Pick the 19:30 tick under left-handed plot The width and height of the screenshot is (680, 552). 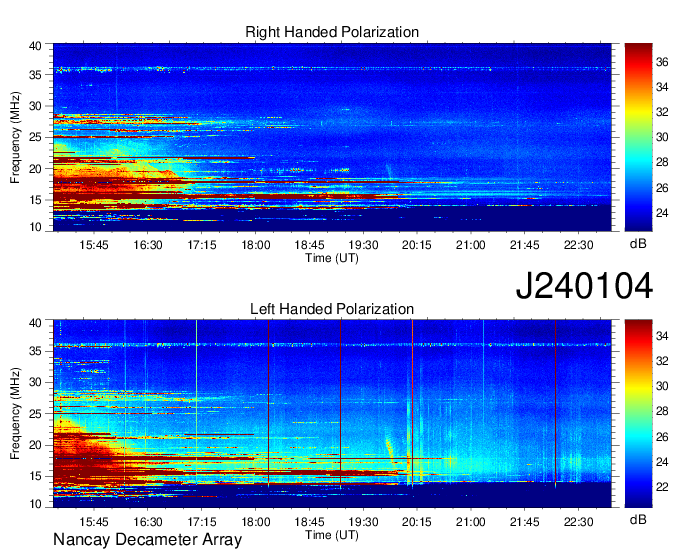click(363, 522)
